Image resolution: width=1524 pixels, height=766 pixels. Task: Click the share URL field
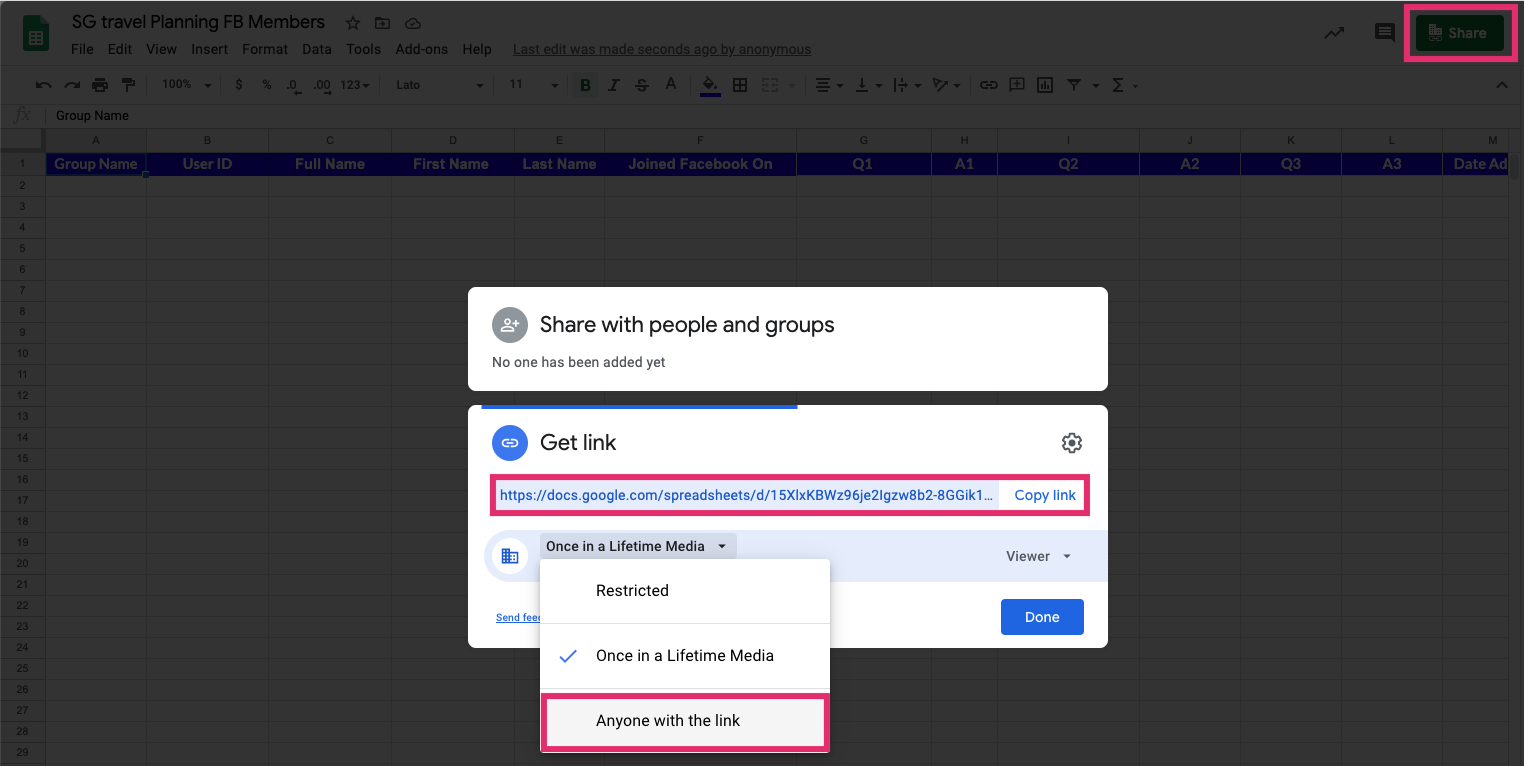click(x=747, y=495)
